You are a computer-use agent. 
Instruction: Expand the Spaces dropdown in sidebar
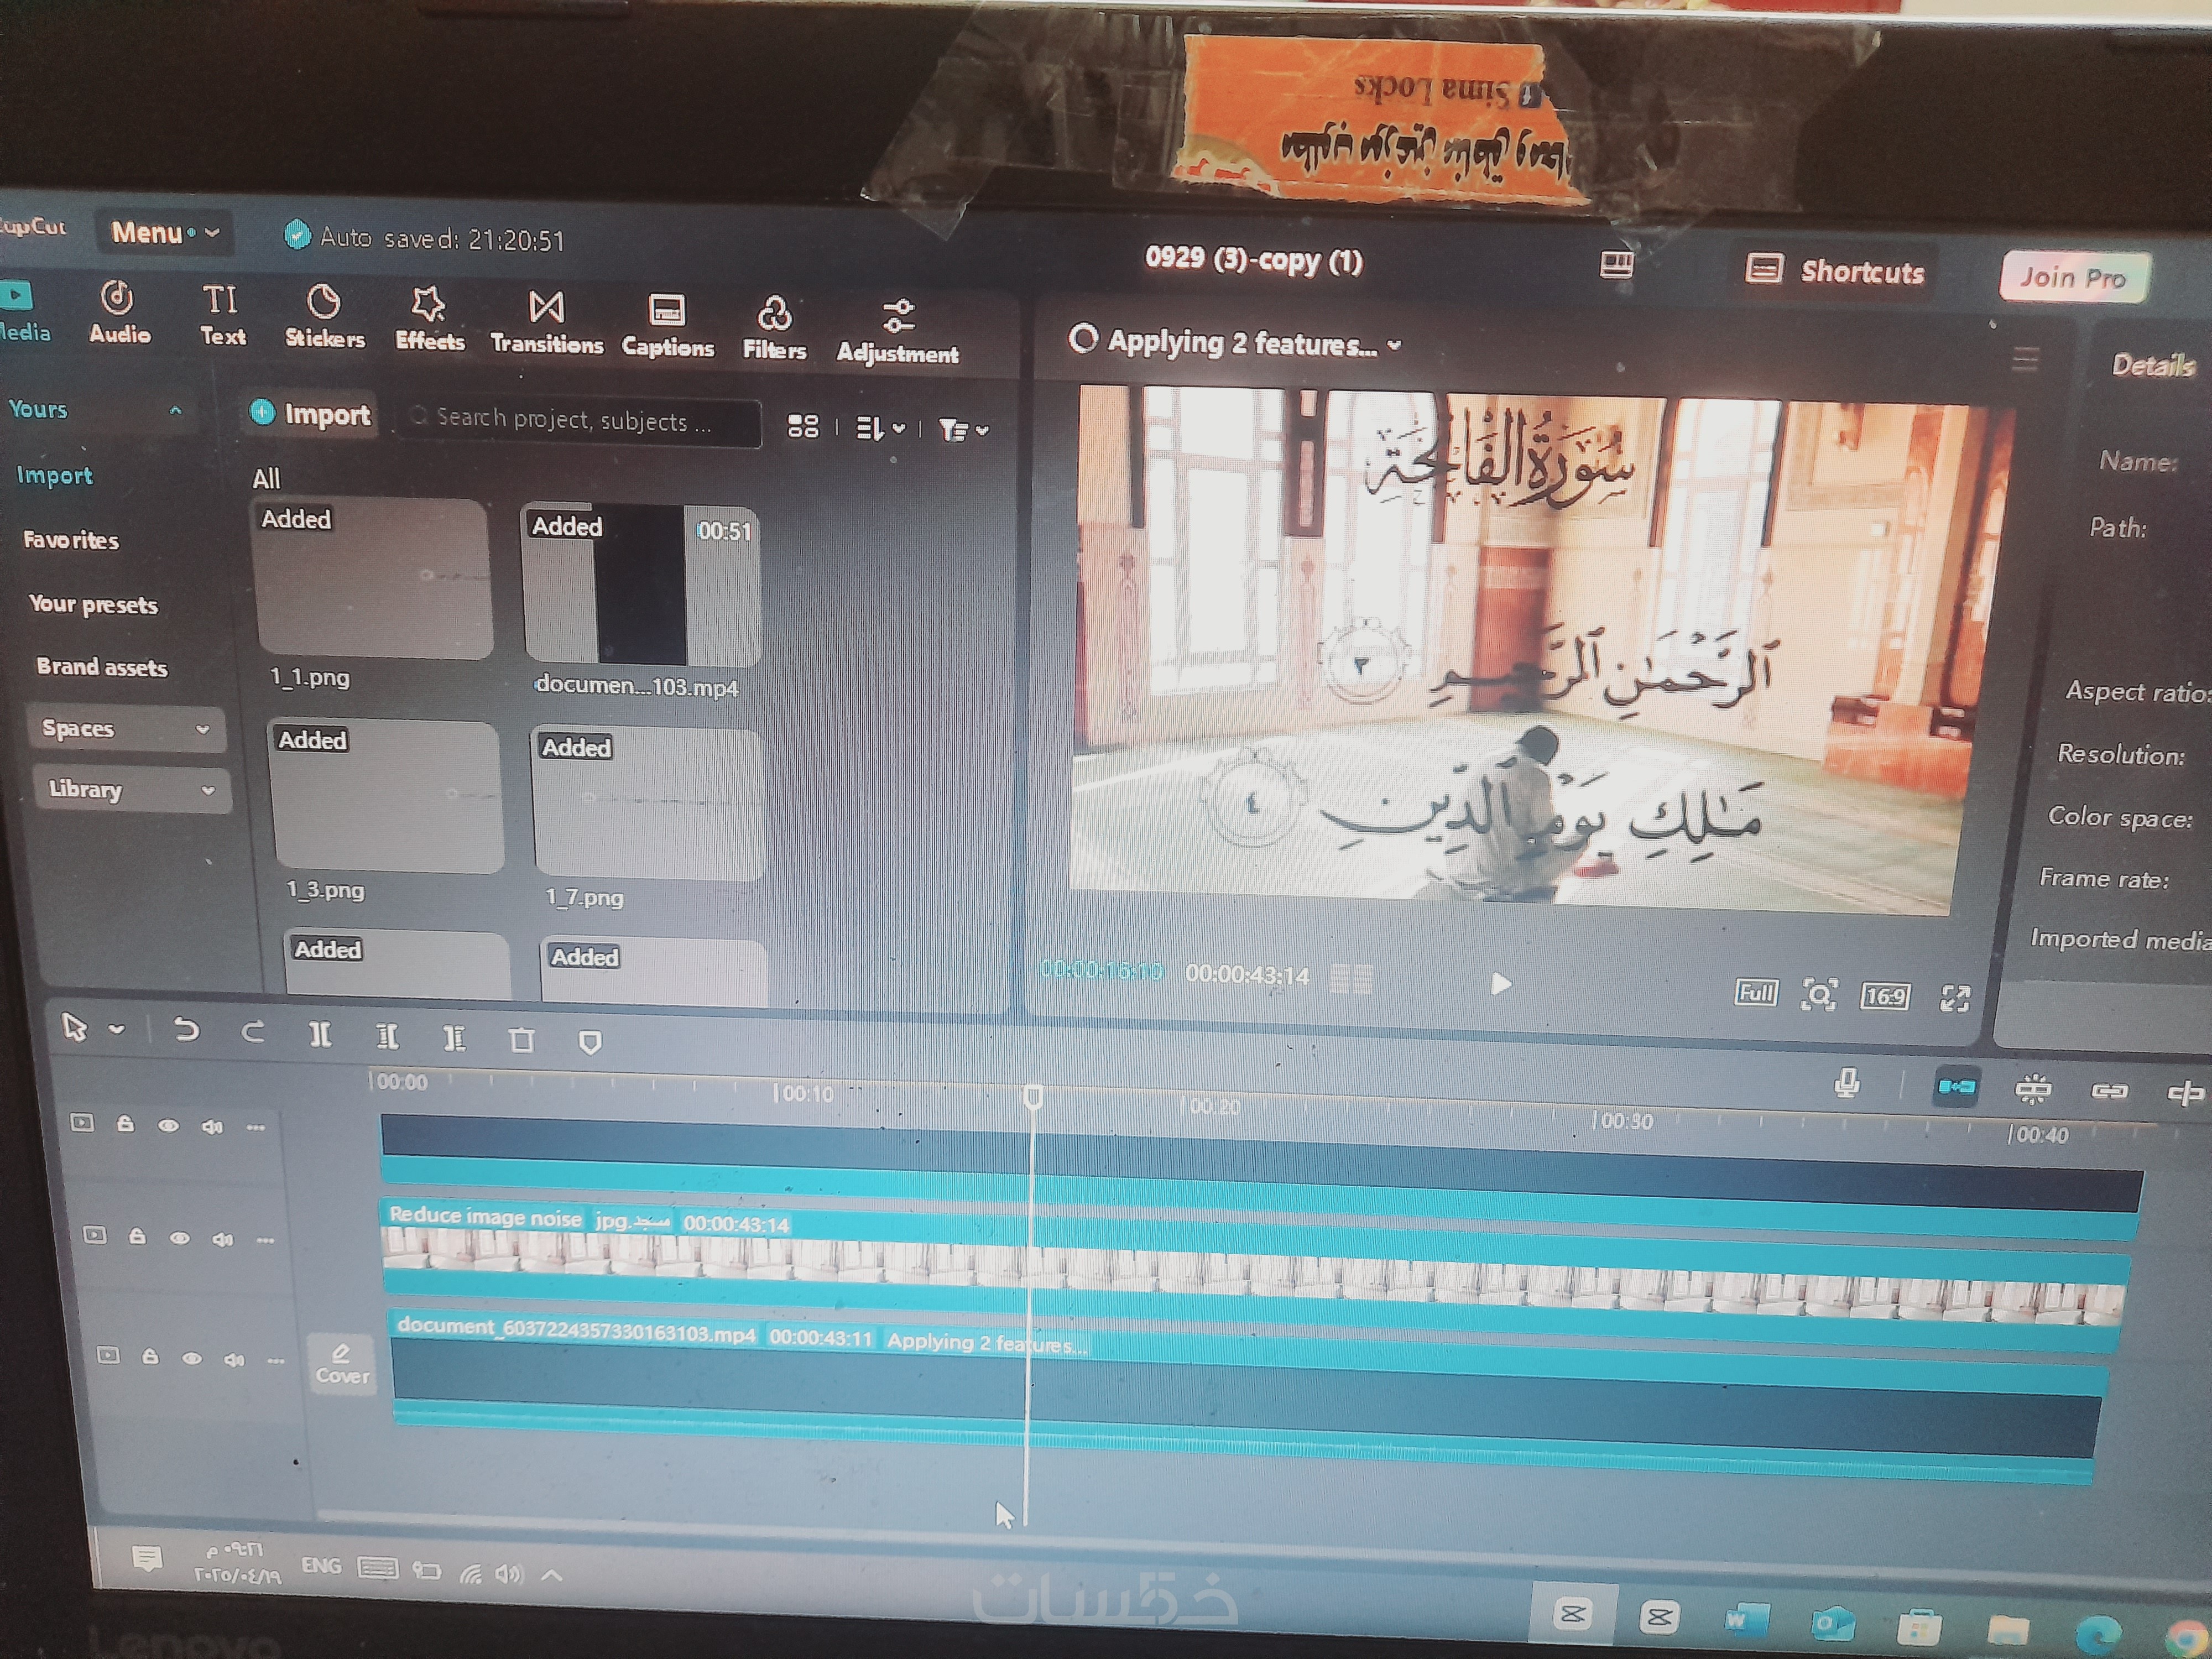(126, 729)
